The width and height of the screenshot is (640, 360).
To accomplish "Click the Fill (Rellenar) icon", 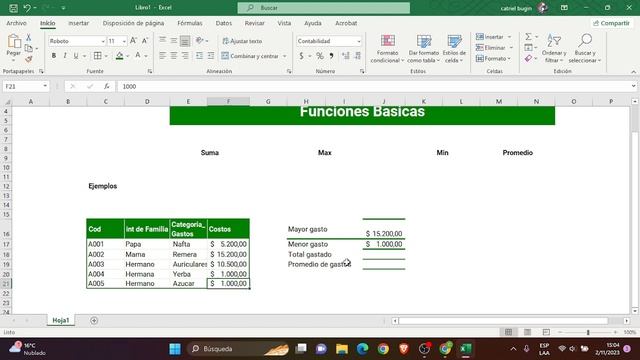I will tap(528, 48).
